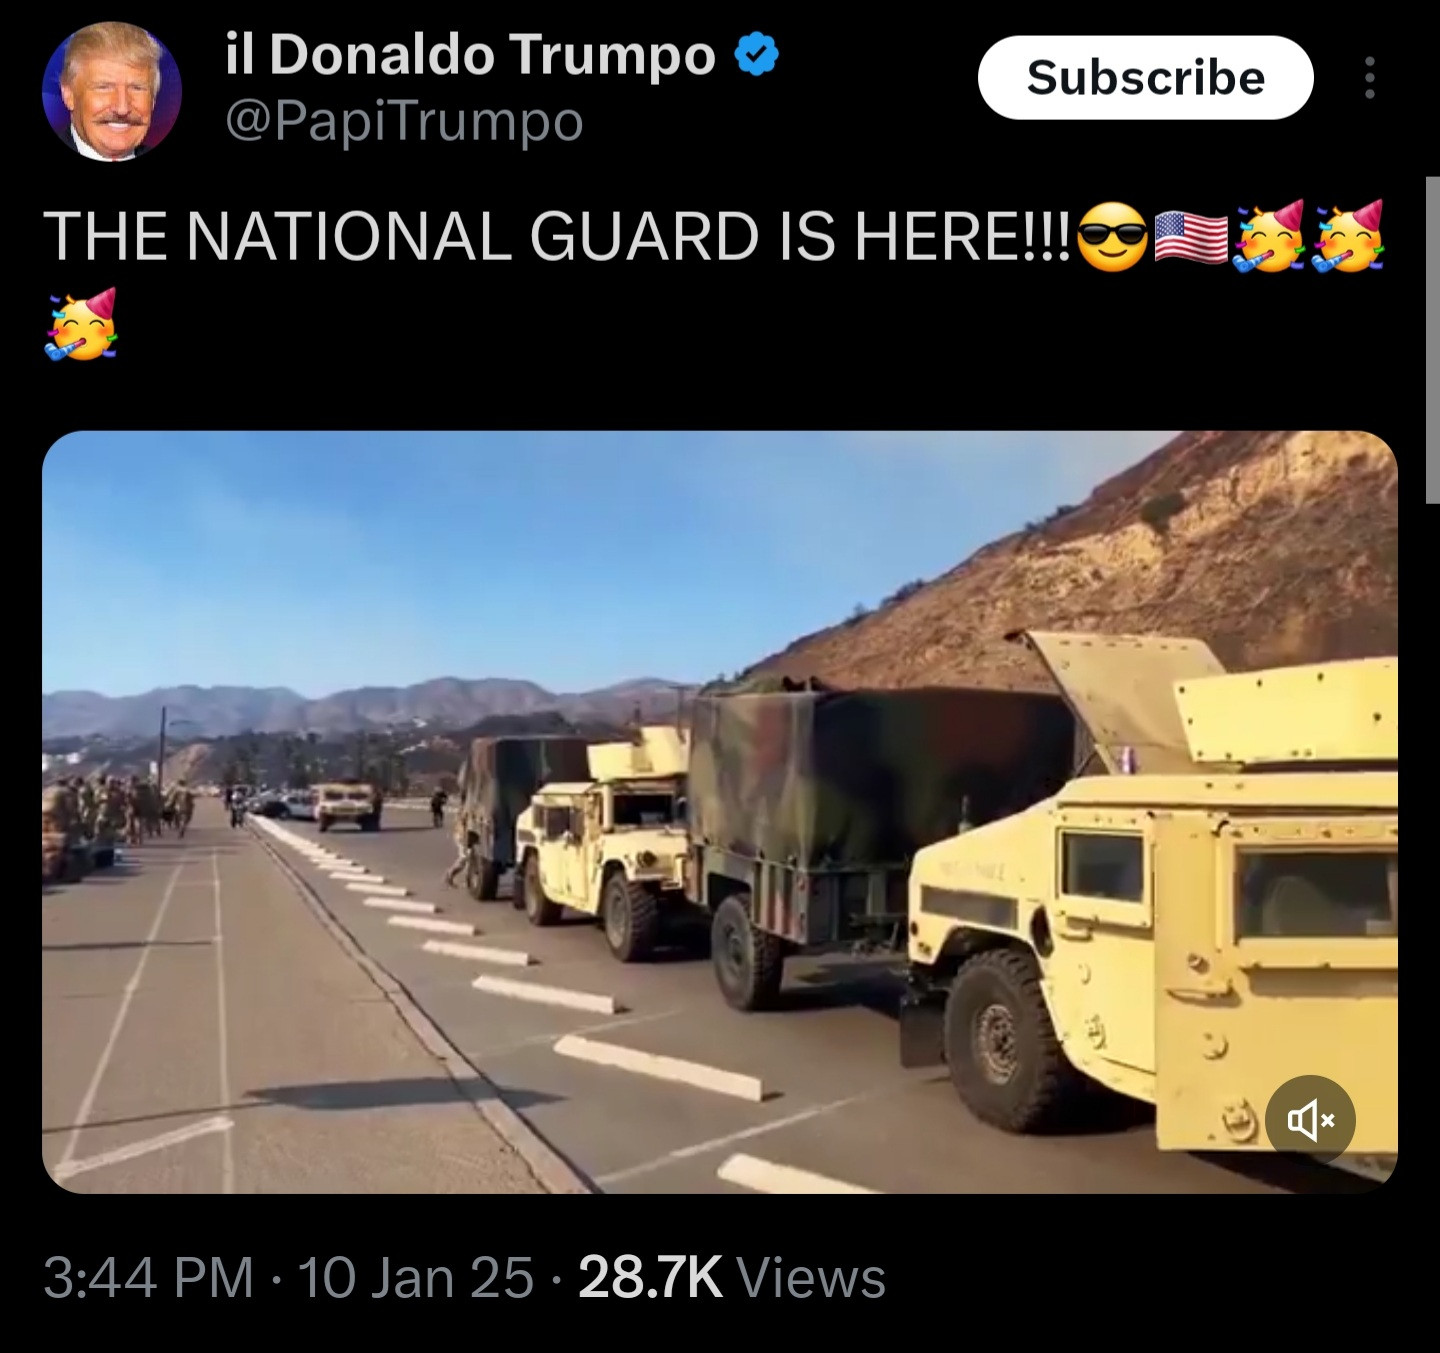Image resolution: width=1440 pixels, height=1353 pixels.
Task: Click the 3:44 PM timestamp
Action: click(x=149, y=1277)
